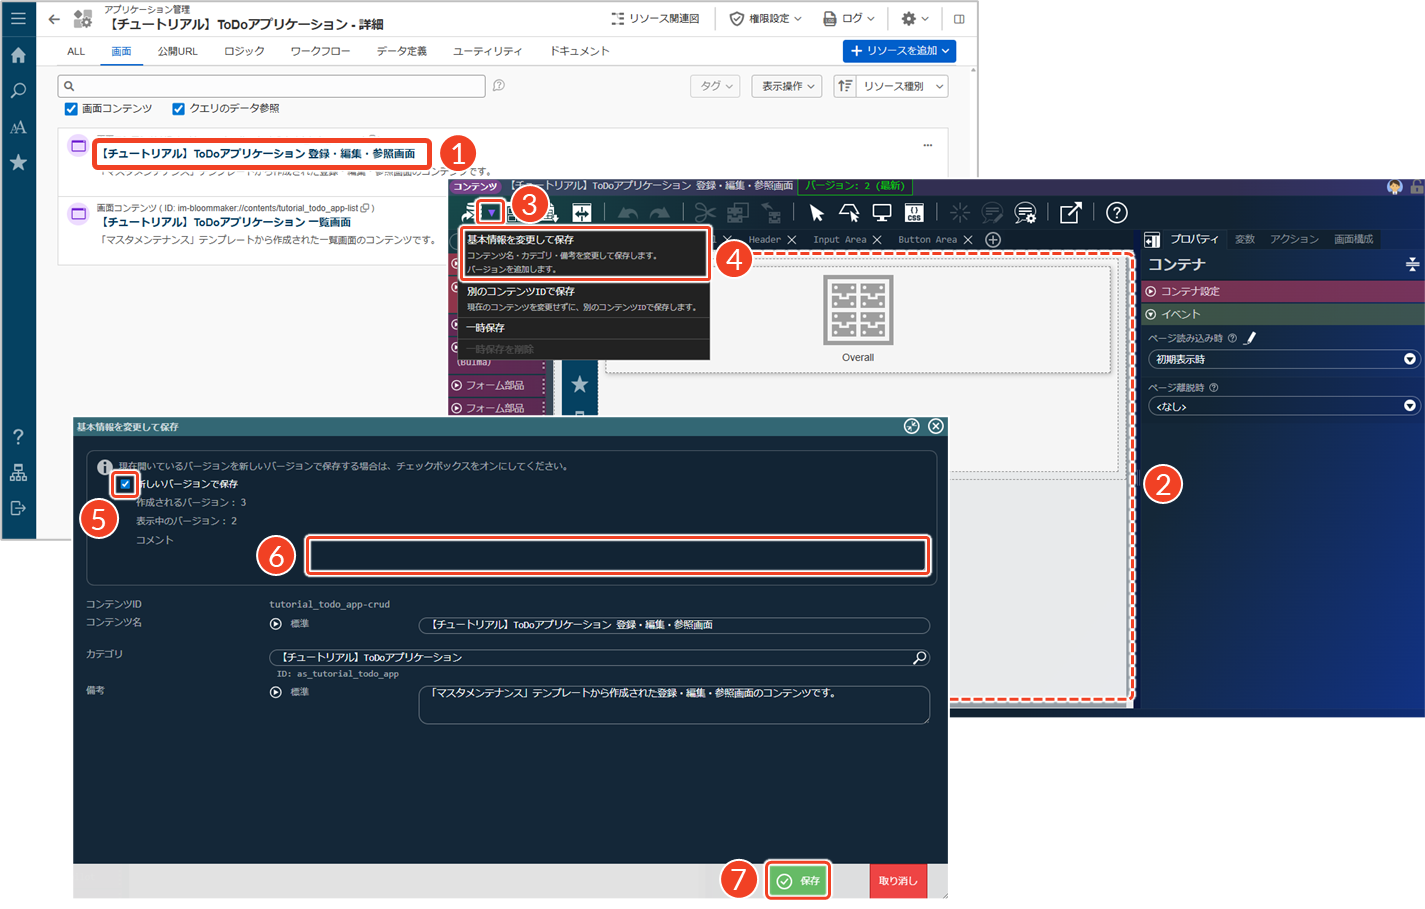The image size is (1425, 909).
Task: Switch to the ロジック tab
Action: point(244,51)
